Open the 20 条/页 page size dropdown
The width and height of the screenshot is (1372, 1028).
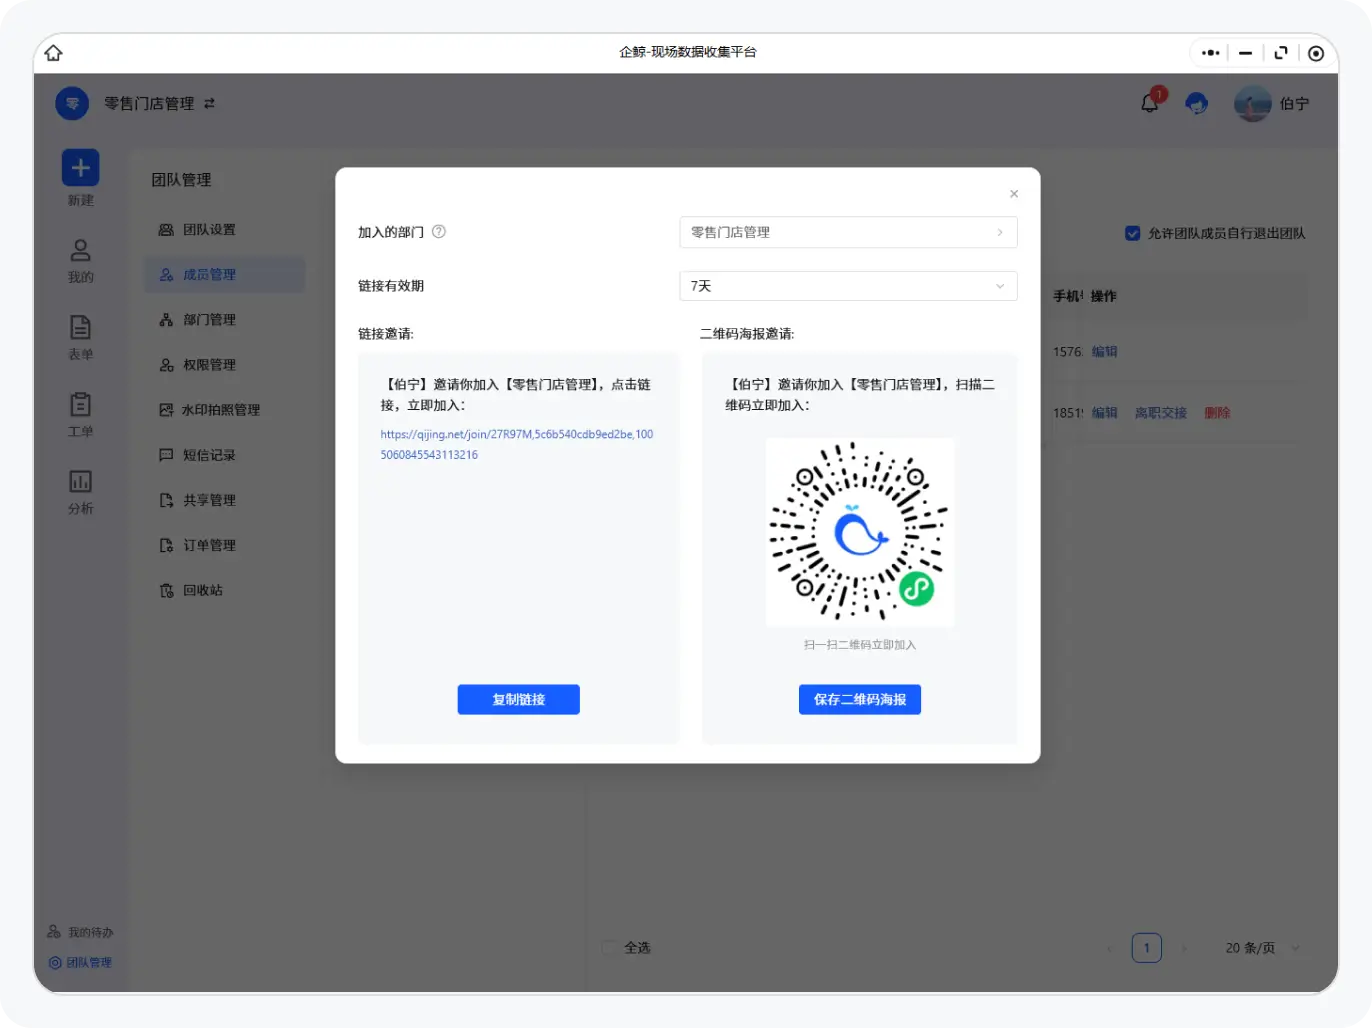click(1263, 948)
